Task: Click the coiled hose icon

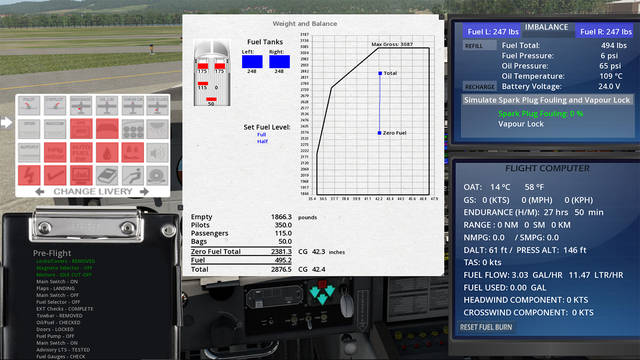Action: (x=158, y=175)
